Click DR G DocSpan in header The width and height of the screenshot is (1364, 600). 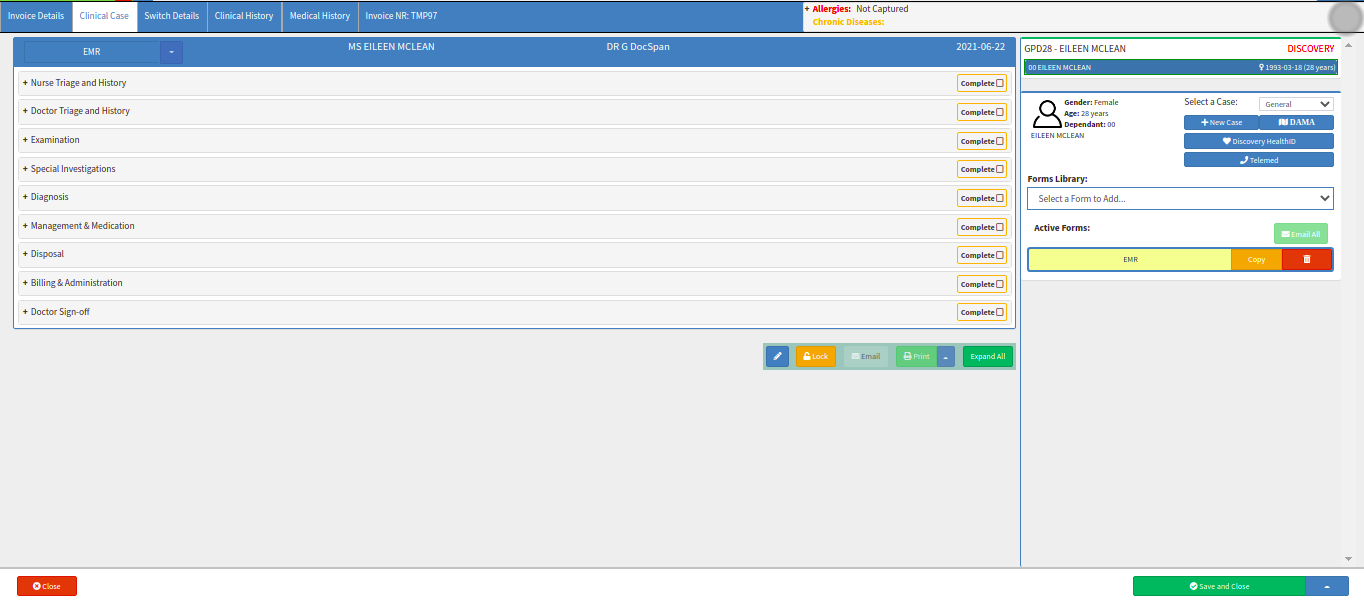pos(638,47)
